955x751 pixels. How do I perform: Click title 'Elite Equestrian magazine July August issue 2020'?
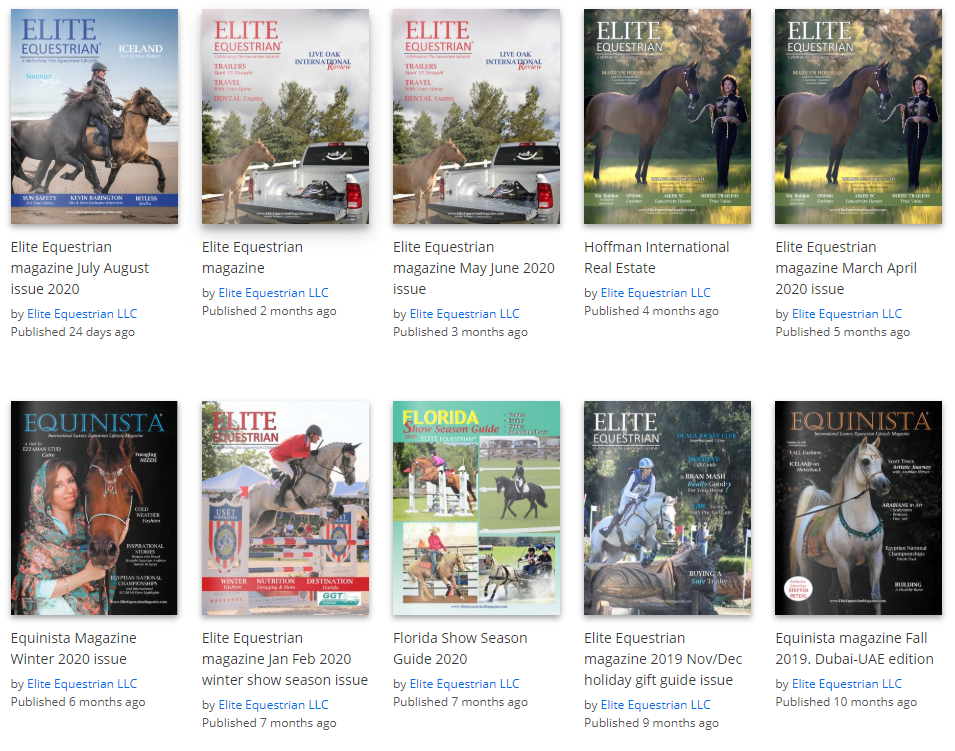click(80, 268)
